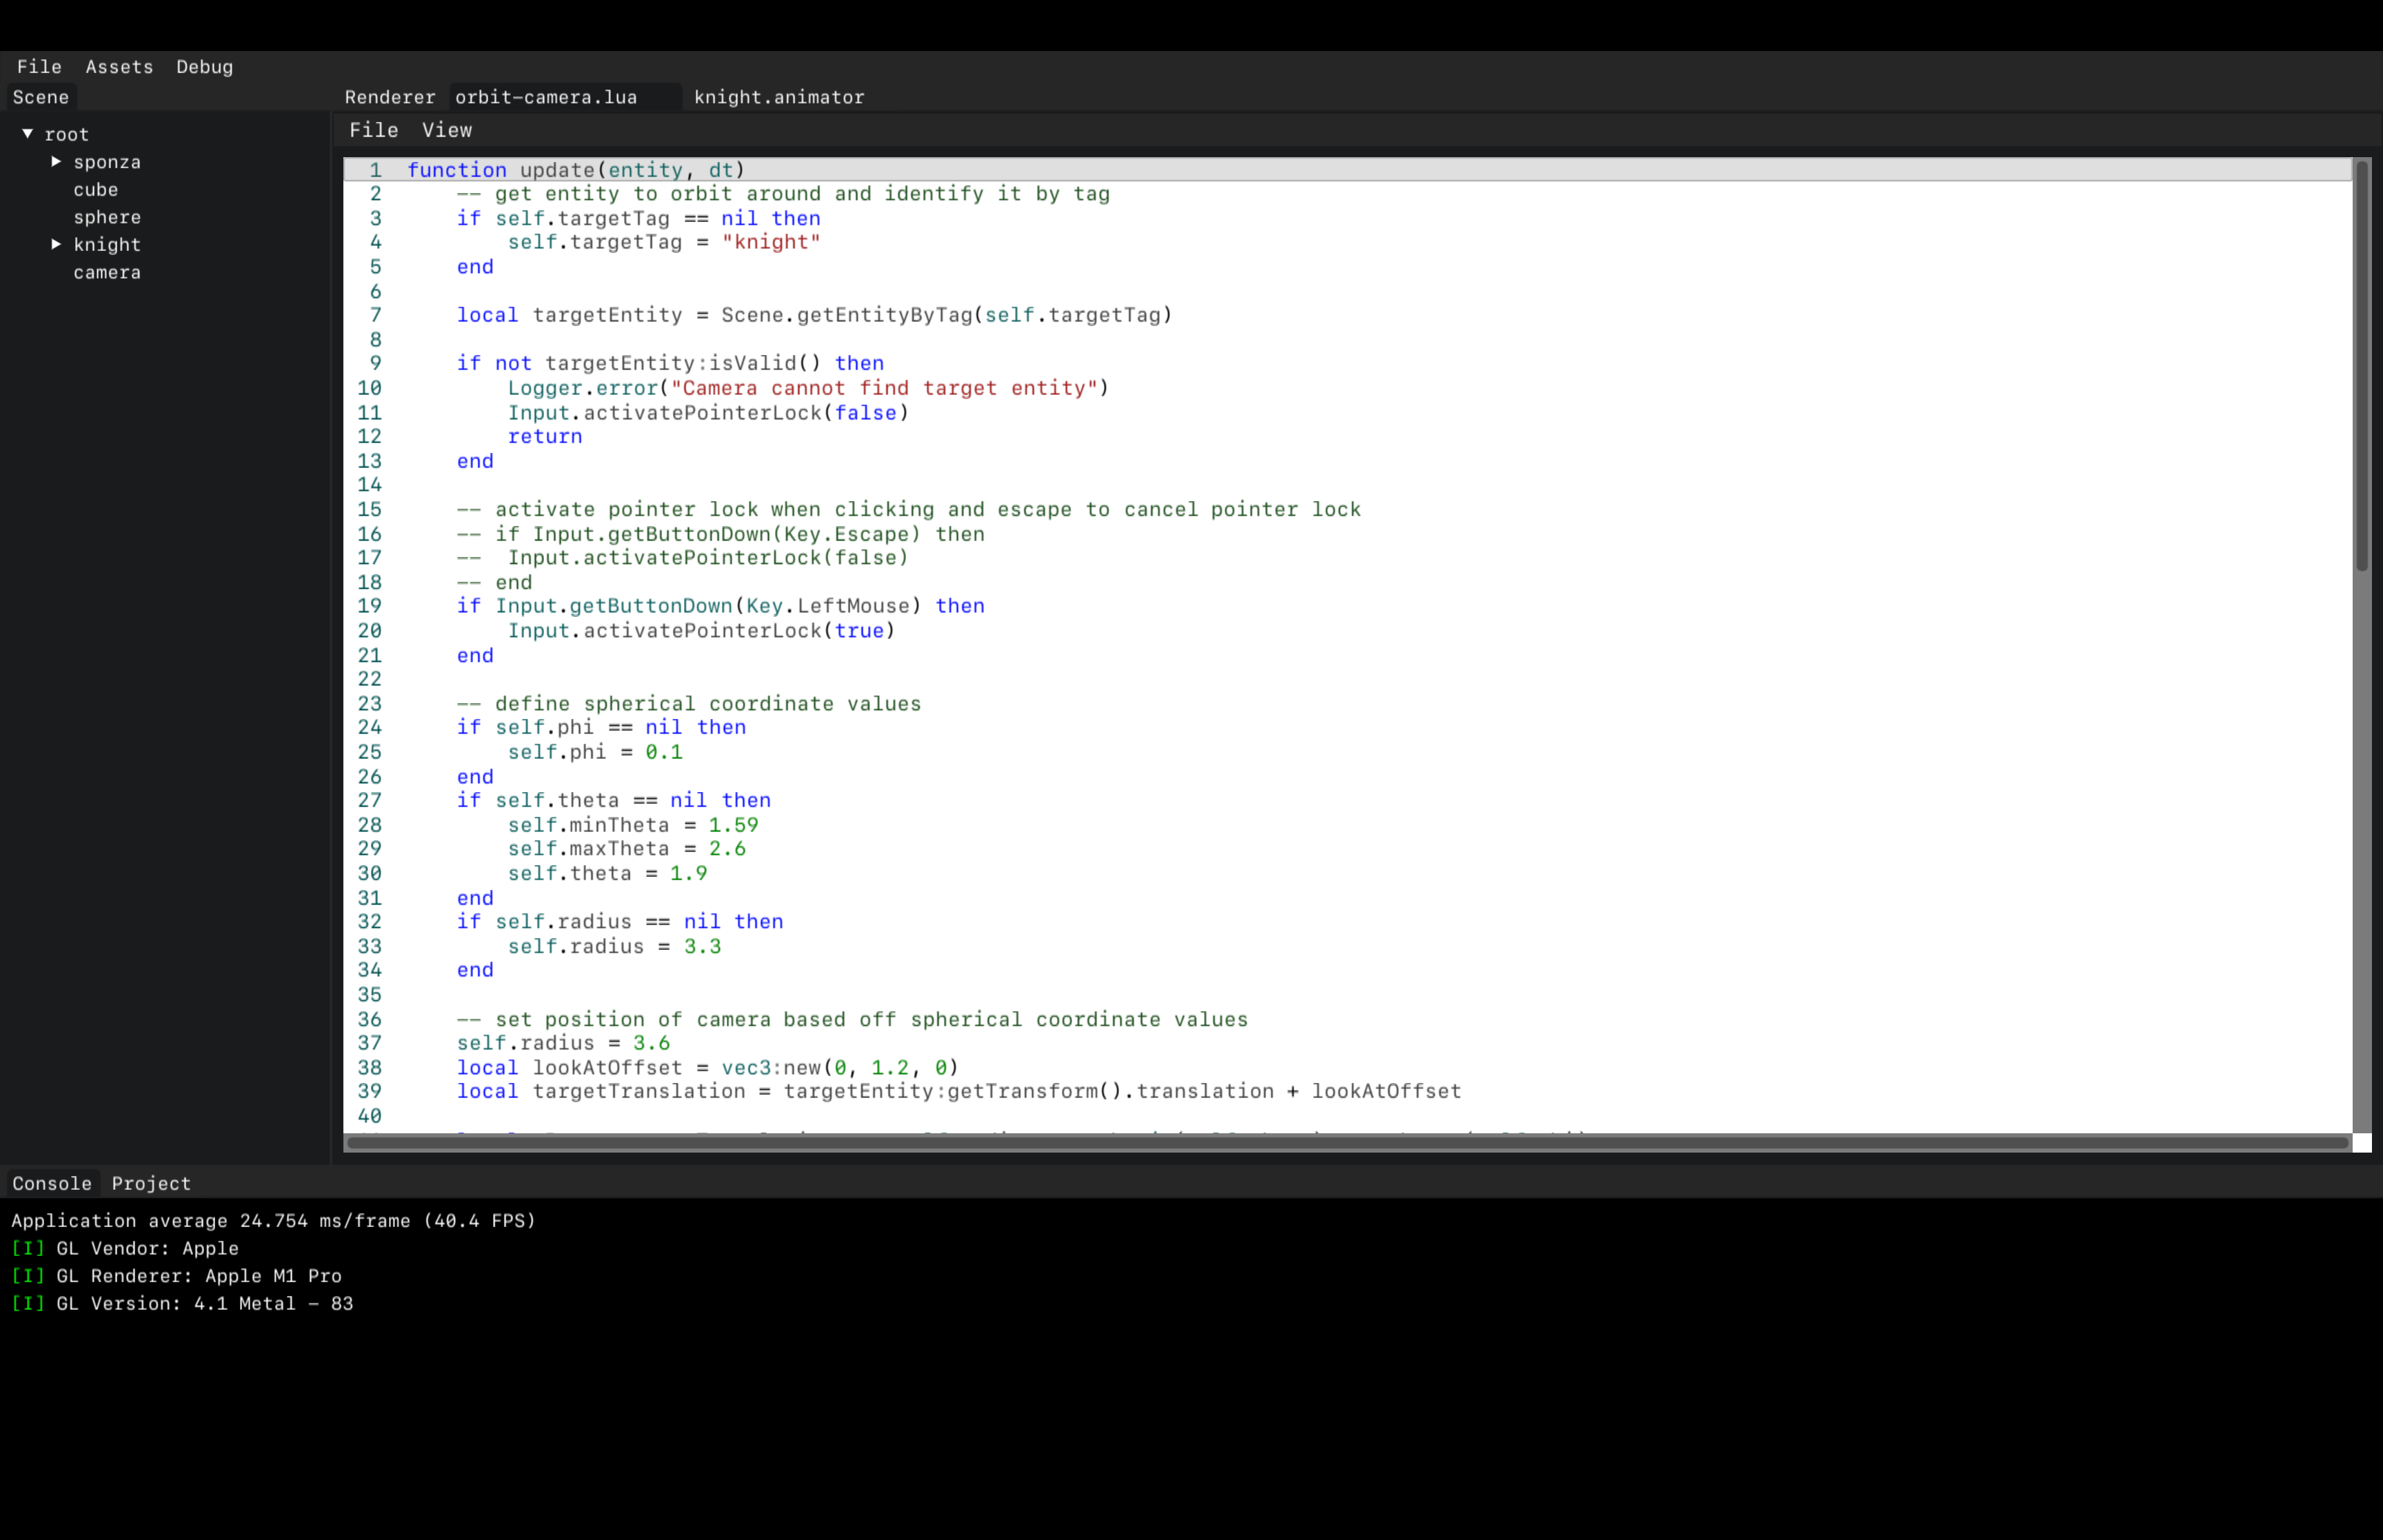Screen dimensions: 2383x1540
Task: Select the Assets menu item
Action: point(118,66)
